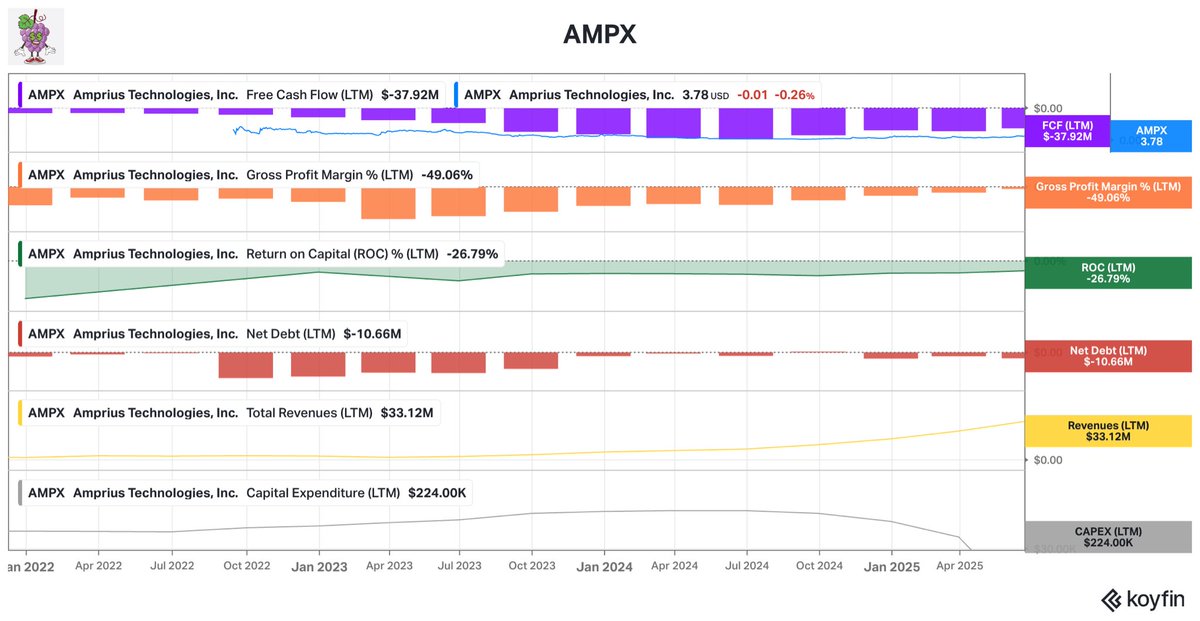Click the Apr 2023 date on time axis

(x=390, y=565)
